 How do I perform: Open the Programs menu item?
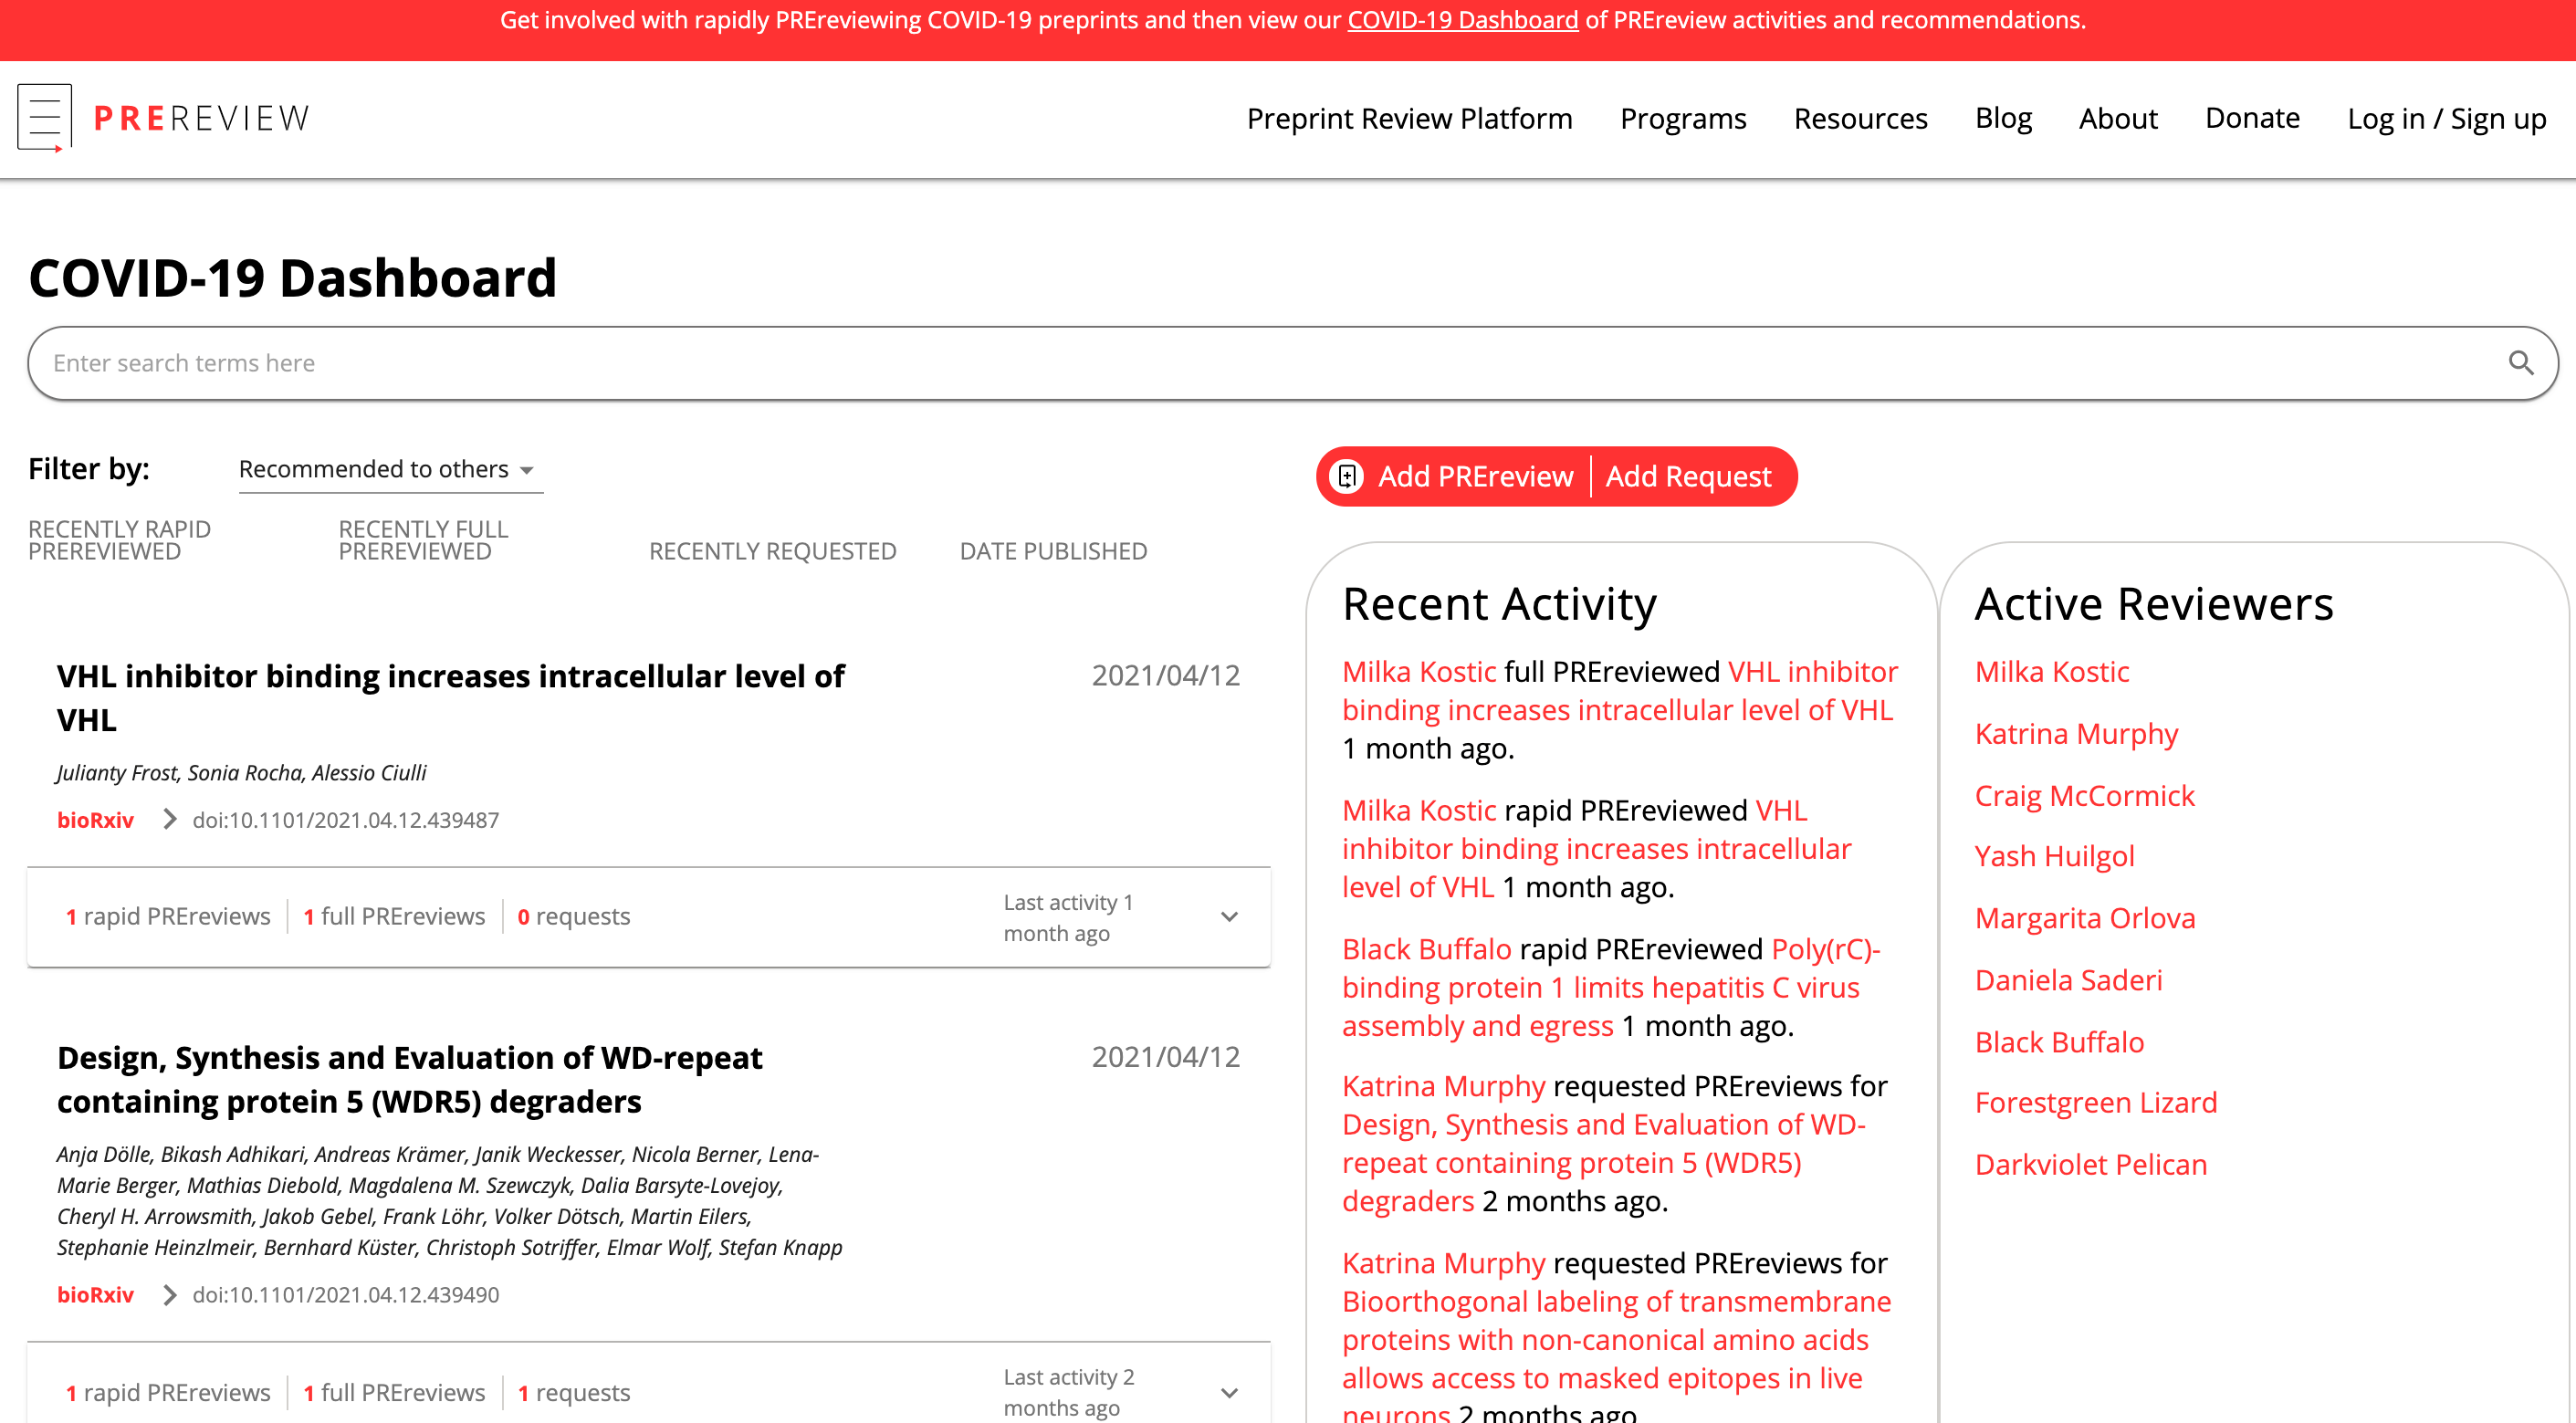[1683, 118]
